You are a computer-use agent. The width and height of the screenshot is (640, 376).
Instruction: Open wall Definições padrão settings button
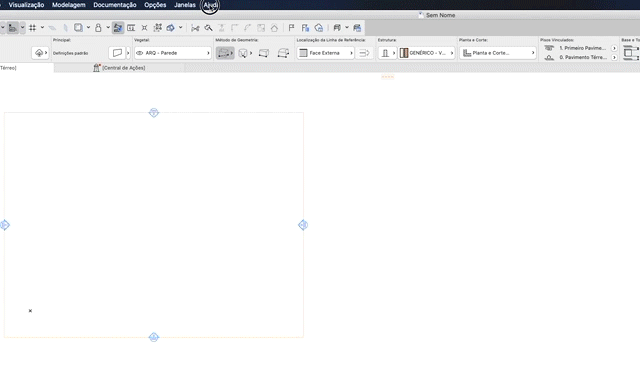point(117,53)
